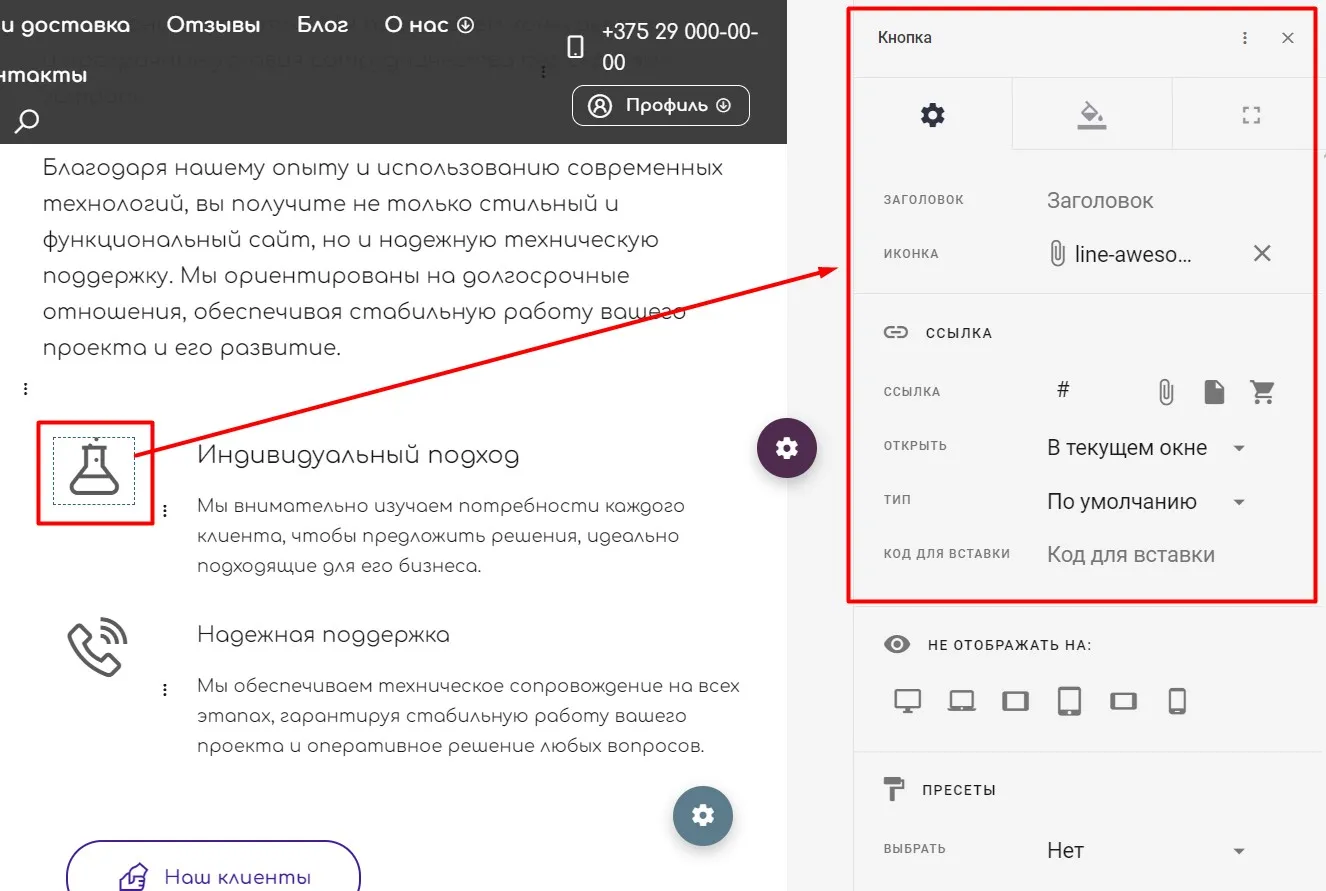Click the Наш клиенты button
The height and width of the screenshot is (891, 1326).
(213, 877)
